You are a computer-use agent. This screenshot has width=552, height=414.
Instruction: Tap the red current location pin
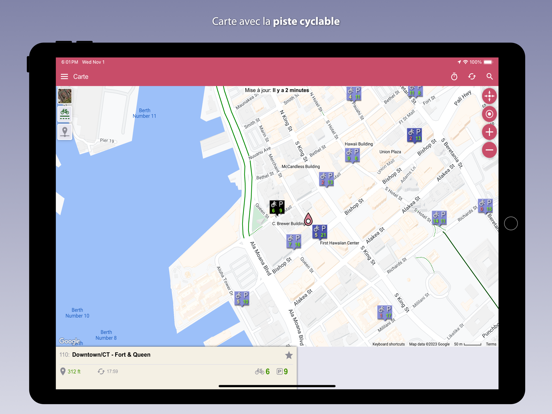(308, 219)
